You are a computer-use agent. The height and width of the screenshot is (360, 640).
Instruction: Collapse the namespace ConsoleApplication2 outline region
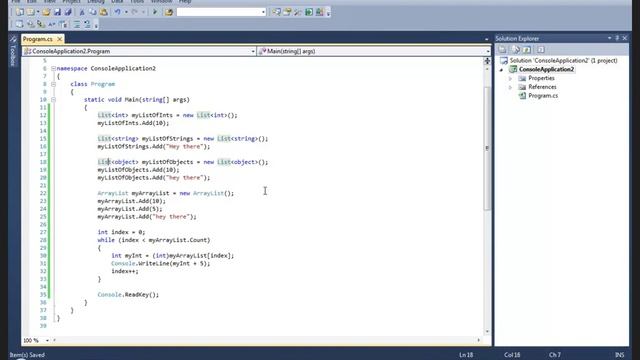(x=53, y=68)
